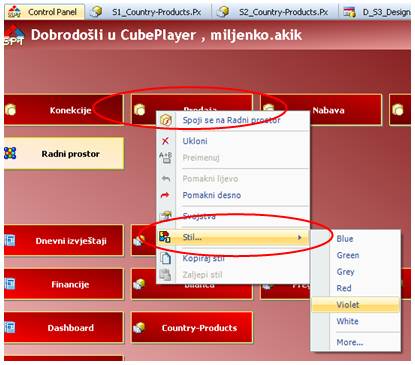Click the cube icon on Country-Products tile
The image size is (415, 365).
(139, 328)
